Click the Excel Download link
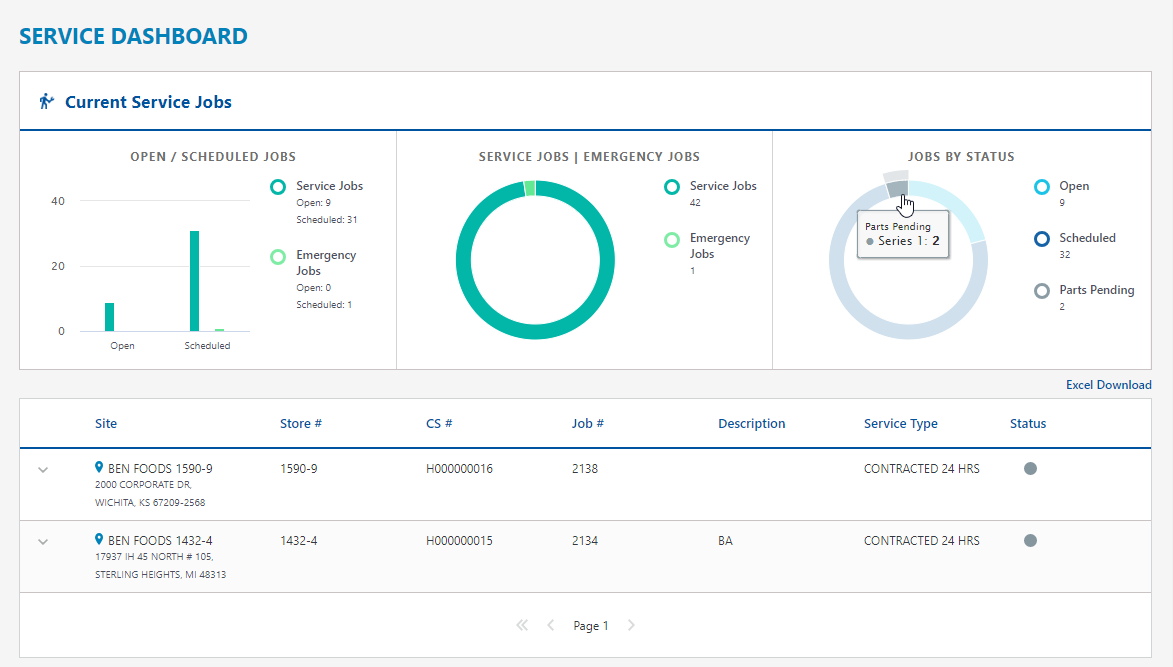This screenshot has height=667, width=1173. [x=1108, y=385]
